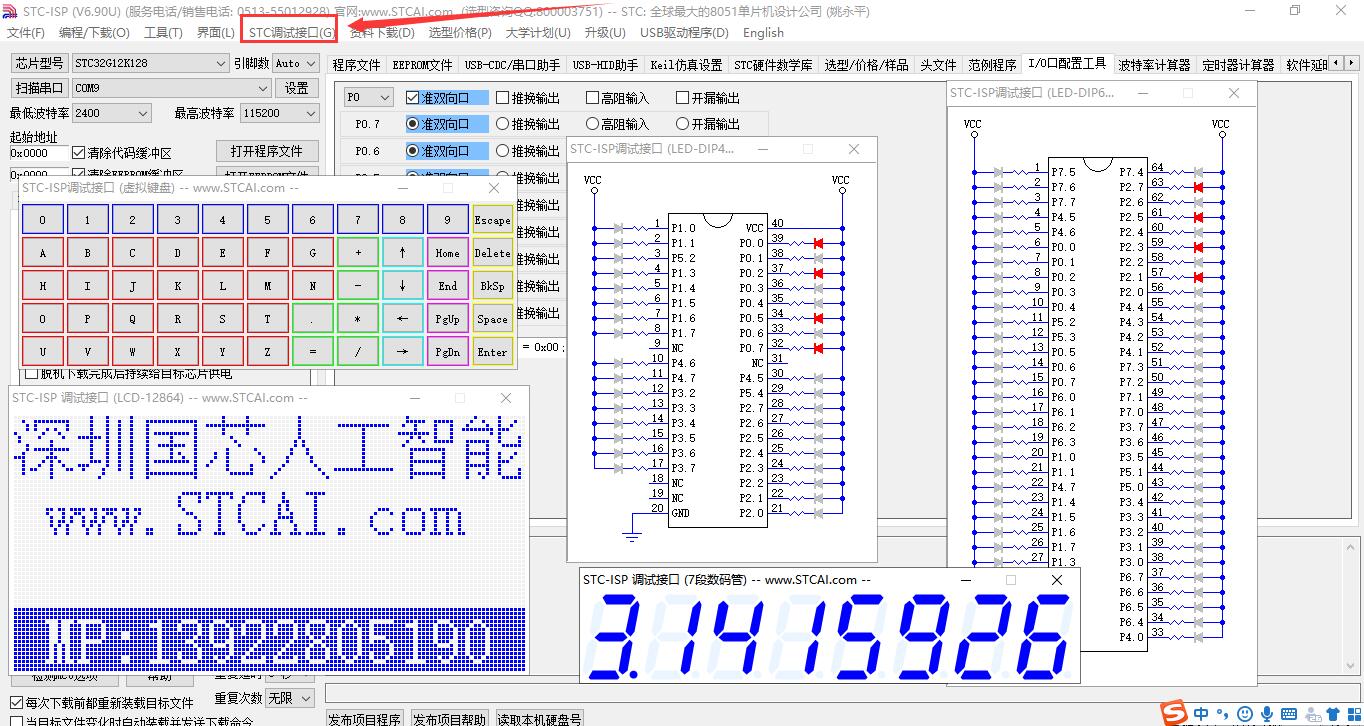Screen dimensions: 1364x726
Task: Open the emoji smiley panel on IME bar
Action: (x=1245, y=714)
